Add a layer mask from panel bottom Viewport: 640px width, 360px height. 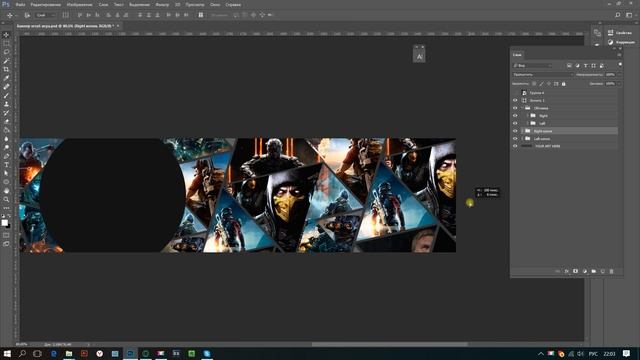576,271
